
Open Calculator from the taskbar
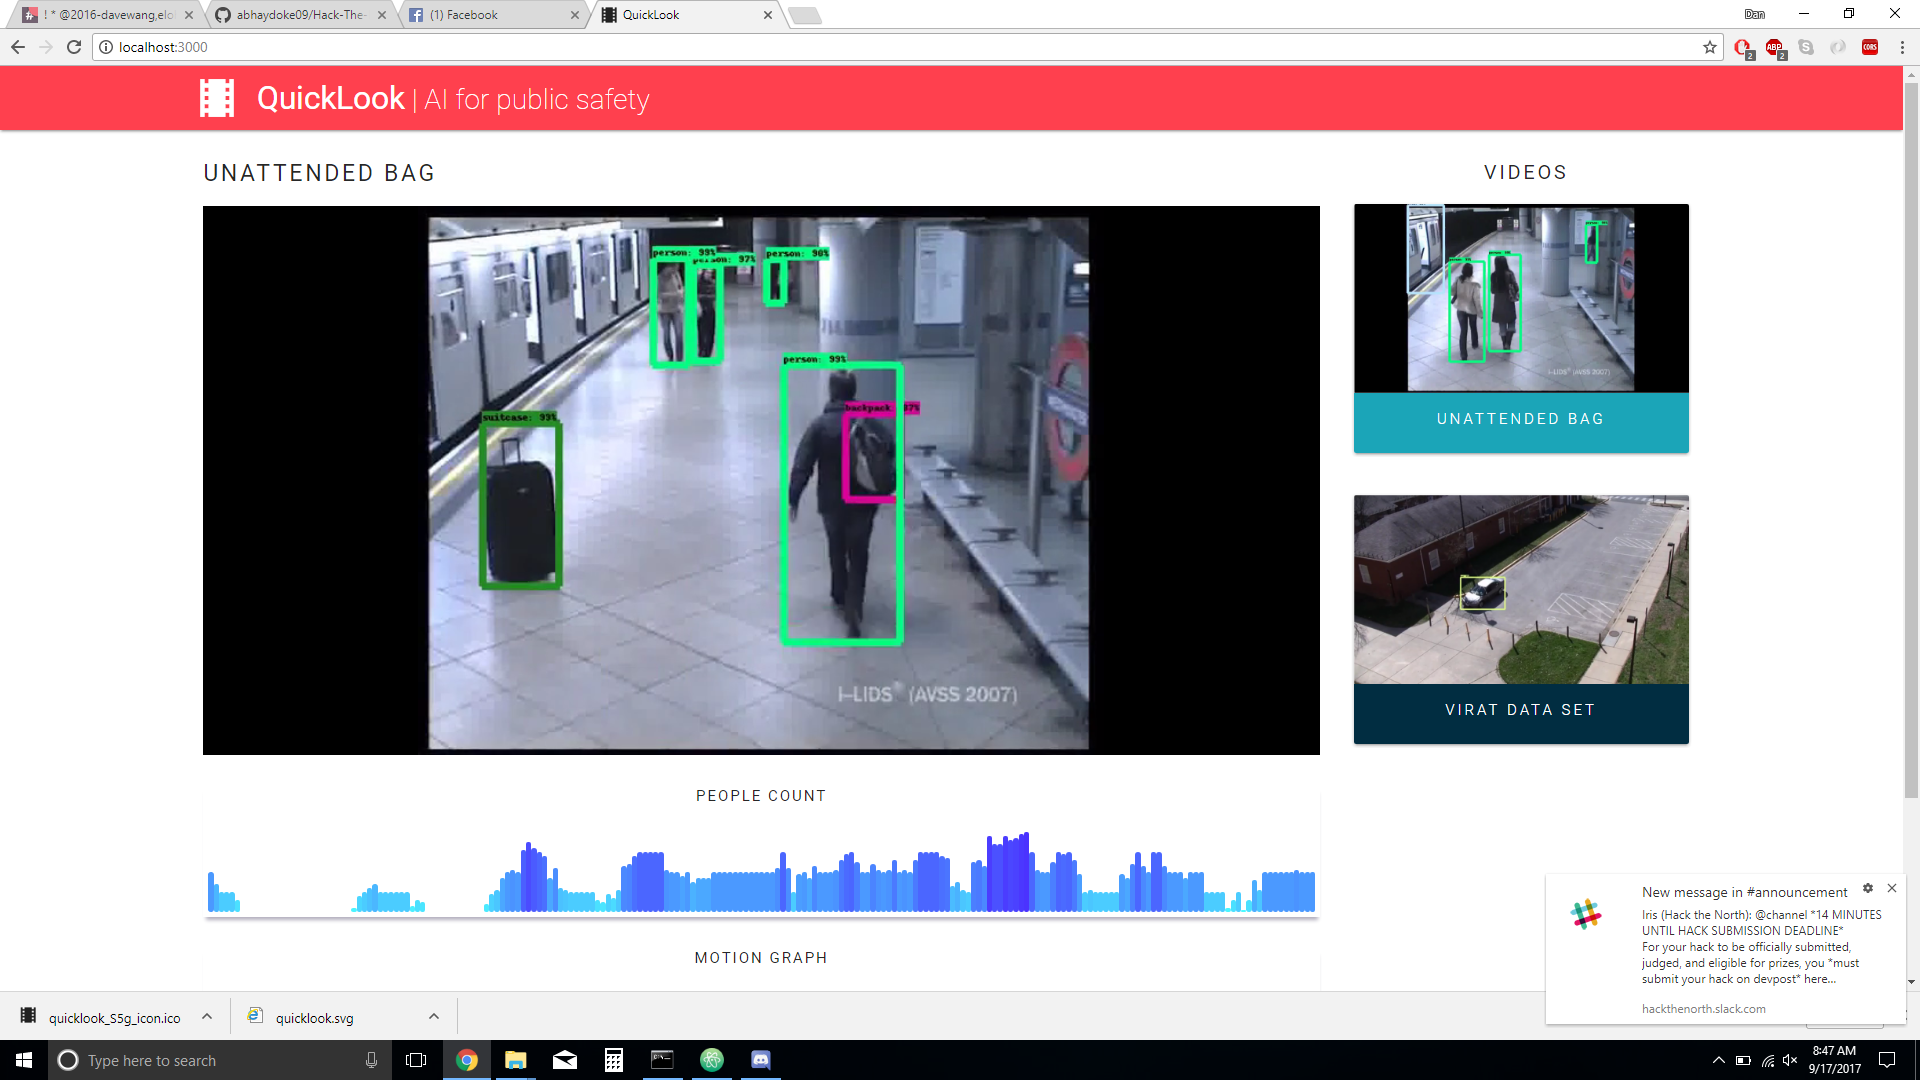coord(614,1060)
